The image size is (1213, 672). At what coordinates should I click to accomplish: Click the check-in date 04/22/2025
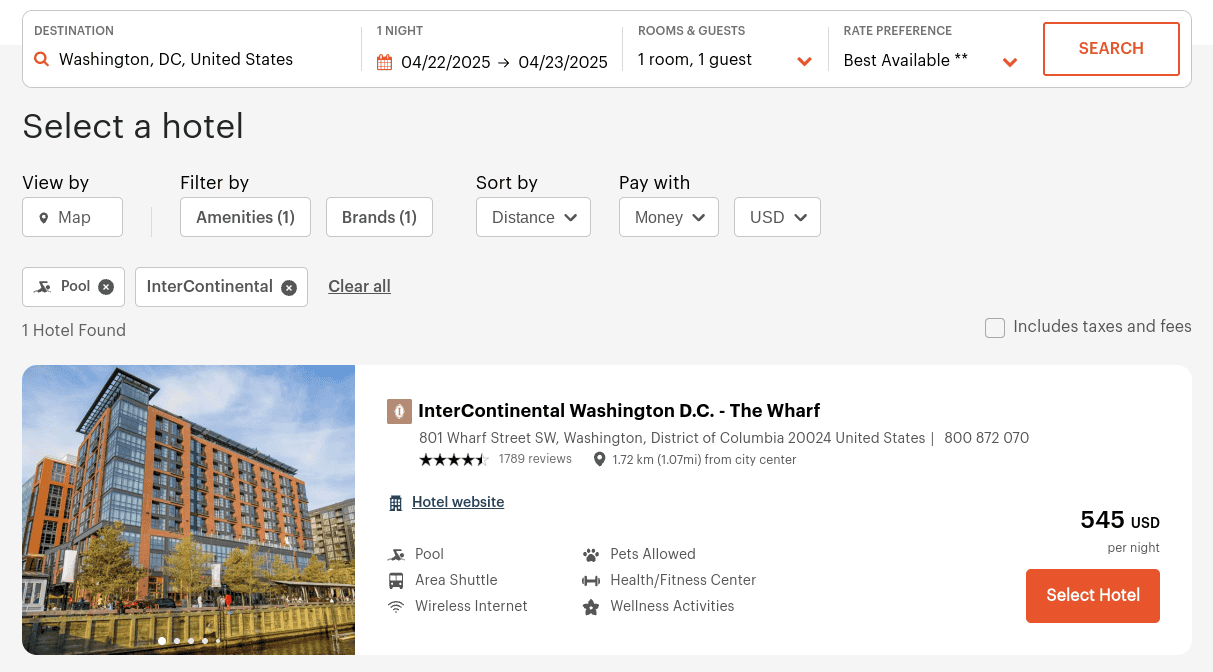click(x=446, y=62)
